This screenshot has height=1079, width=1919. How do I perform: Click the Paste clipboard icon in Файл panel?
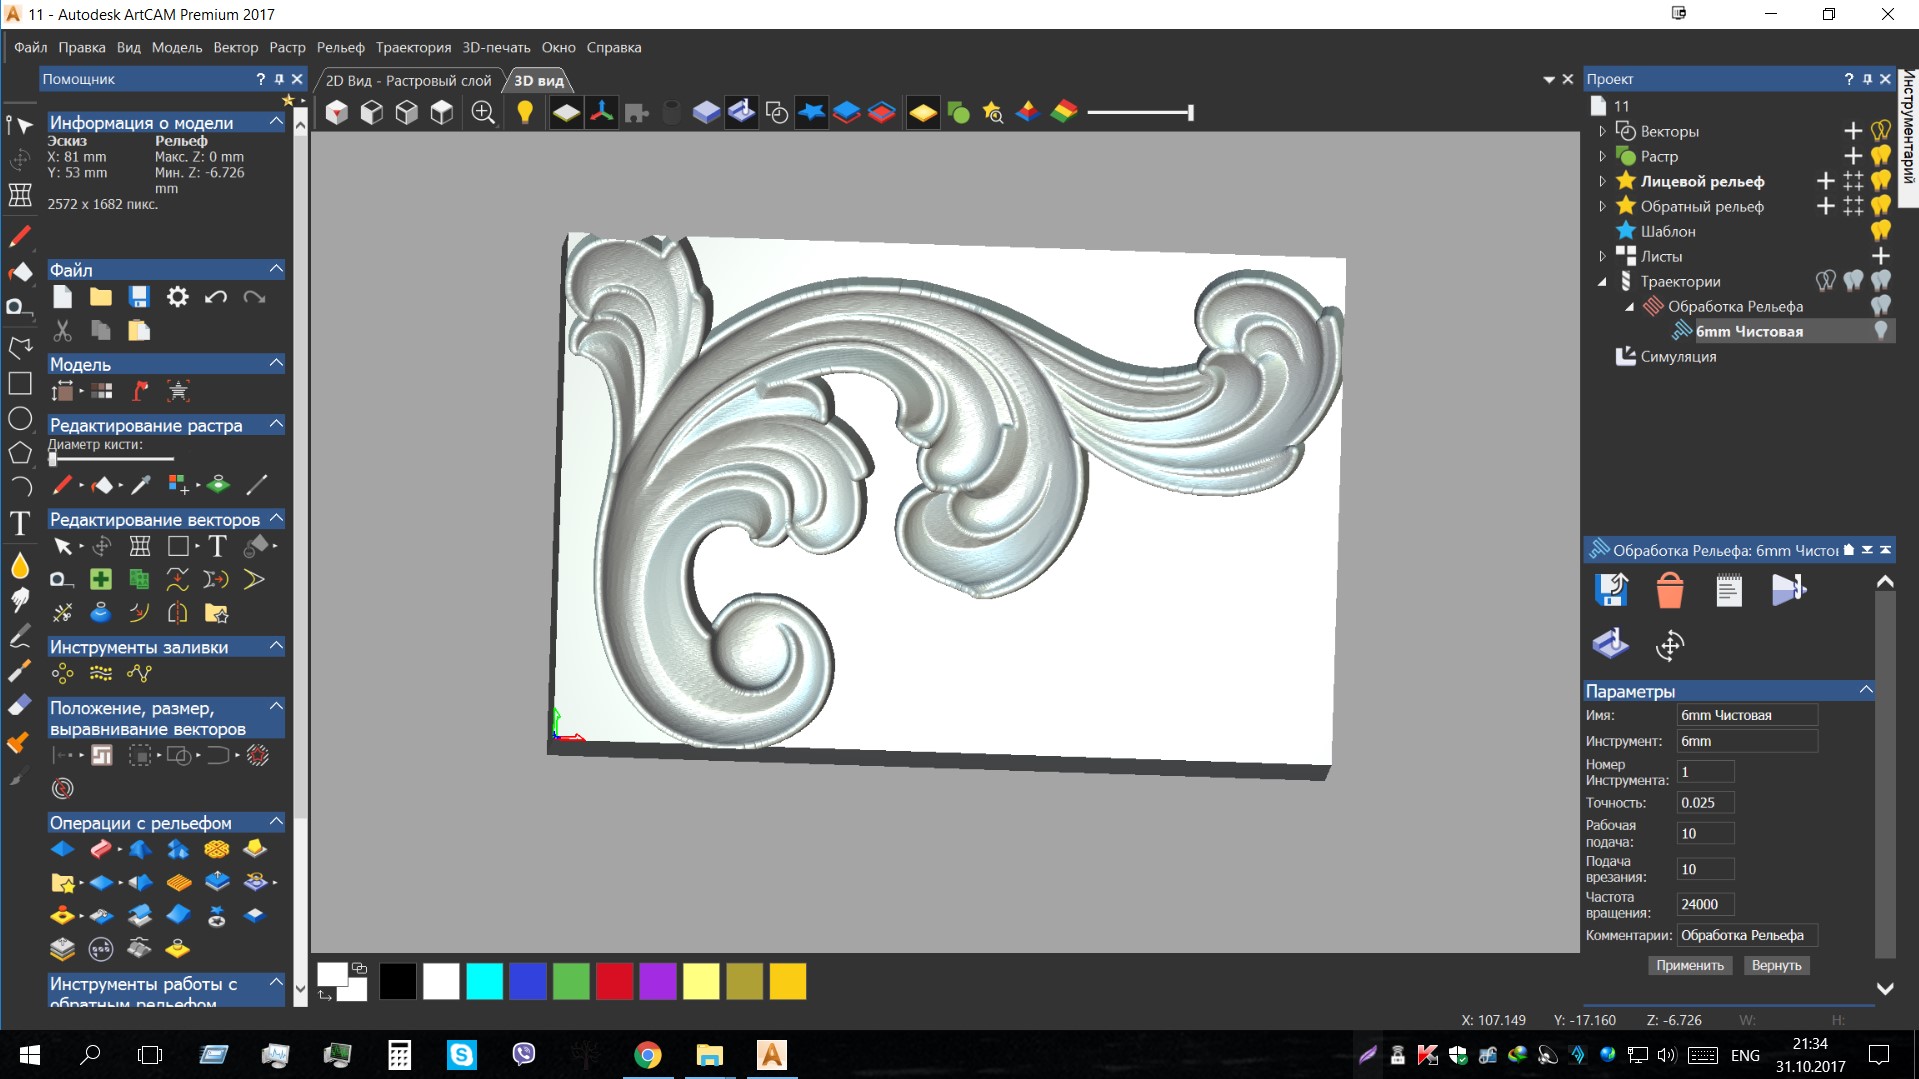click(x=139, y=331)
